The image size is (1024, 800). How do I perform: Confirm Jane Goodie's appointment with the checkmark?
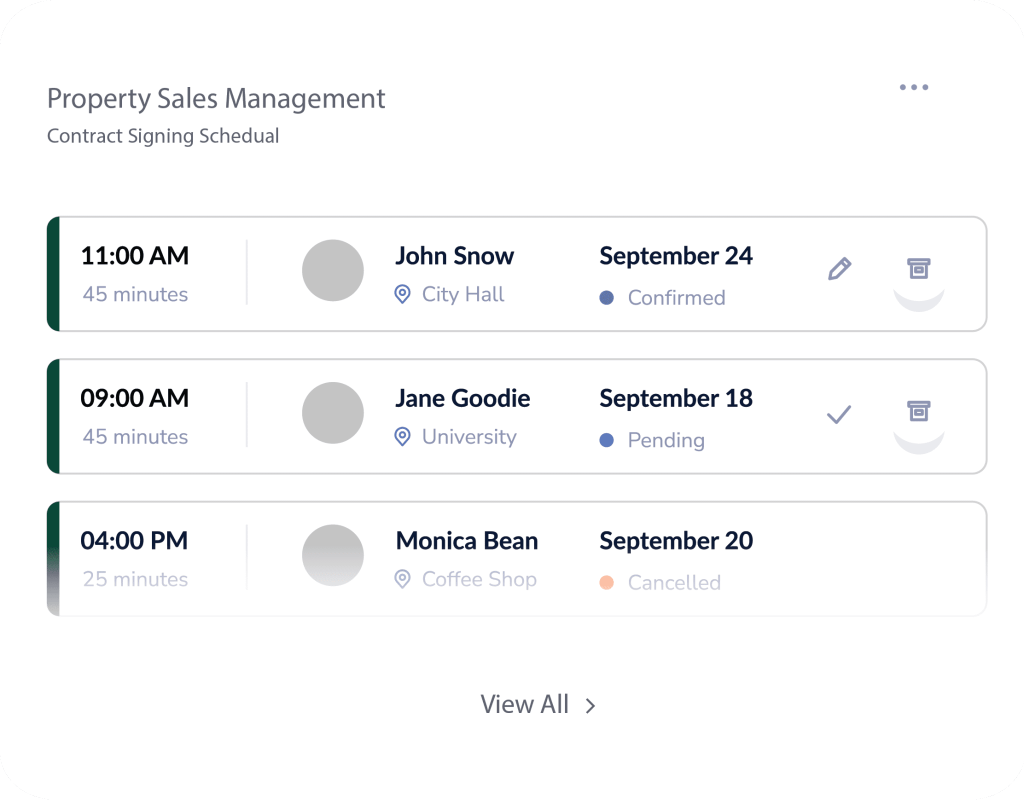pos(840,414)
